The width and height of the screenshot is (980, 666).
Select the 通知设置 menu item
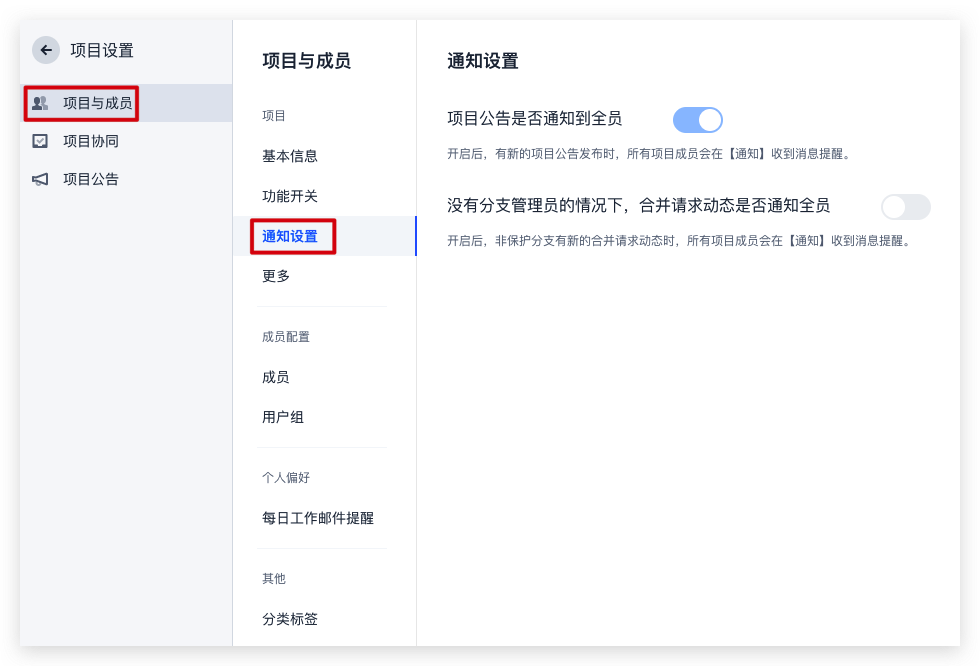(290, 236)
